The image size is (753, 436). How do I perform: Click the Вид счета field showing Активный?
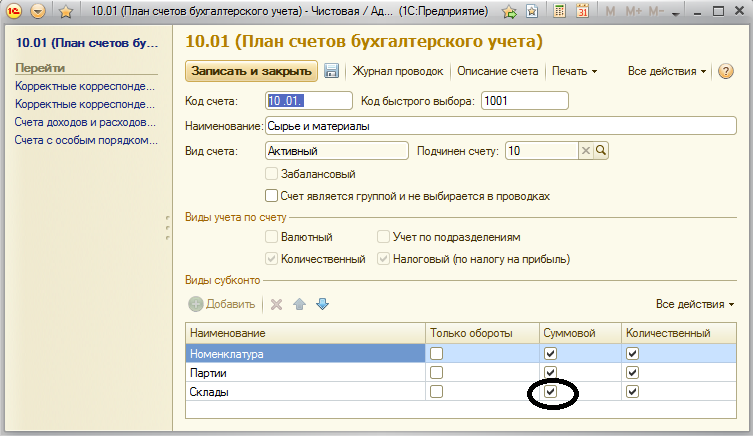(x=337, y=151)
